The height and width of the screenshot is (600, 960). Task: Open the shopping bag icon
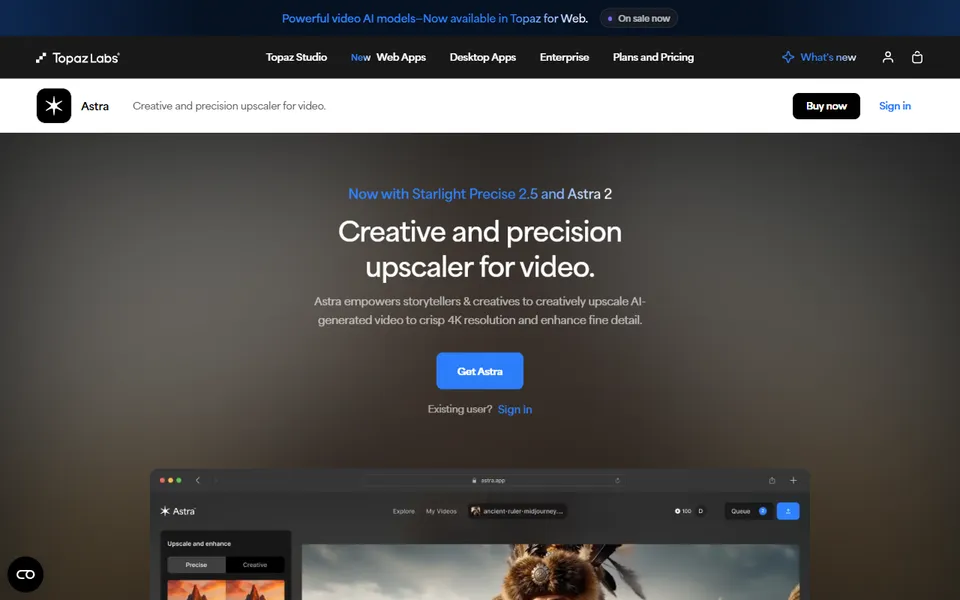coord(917,57)
